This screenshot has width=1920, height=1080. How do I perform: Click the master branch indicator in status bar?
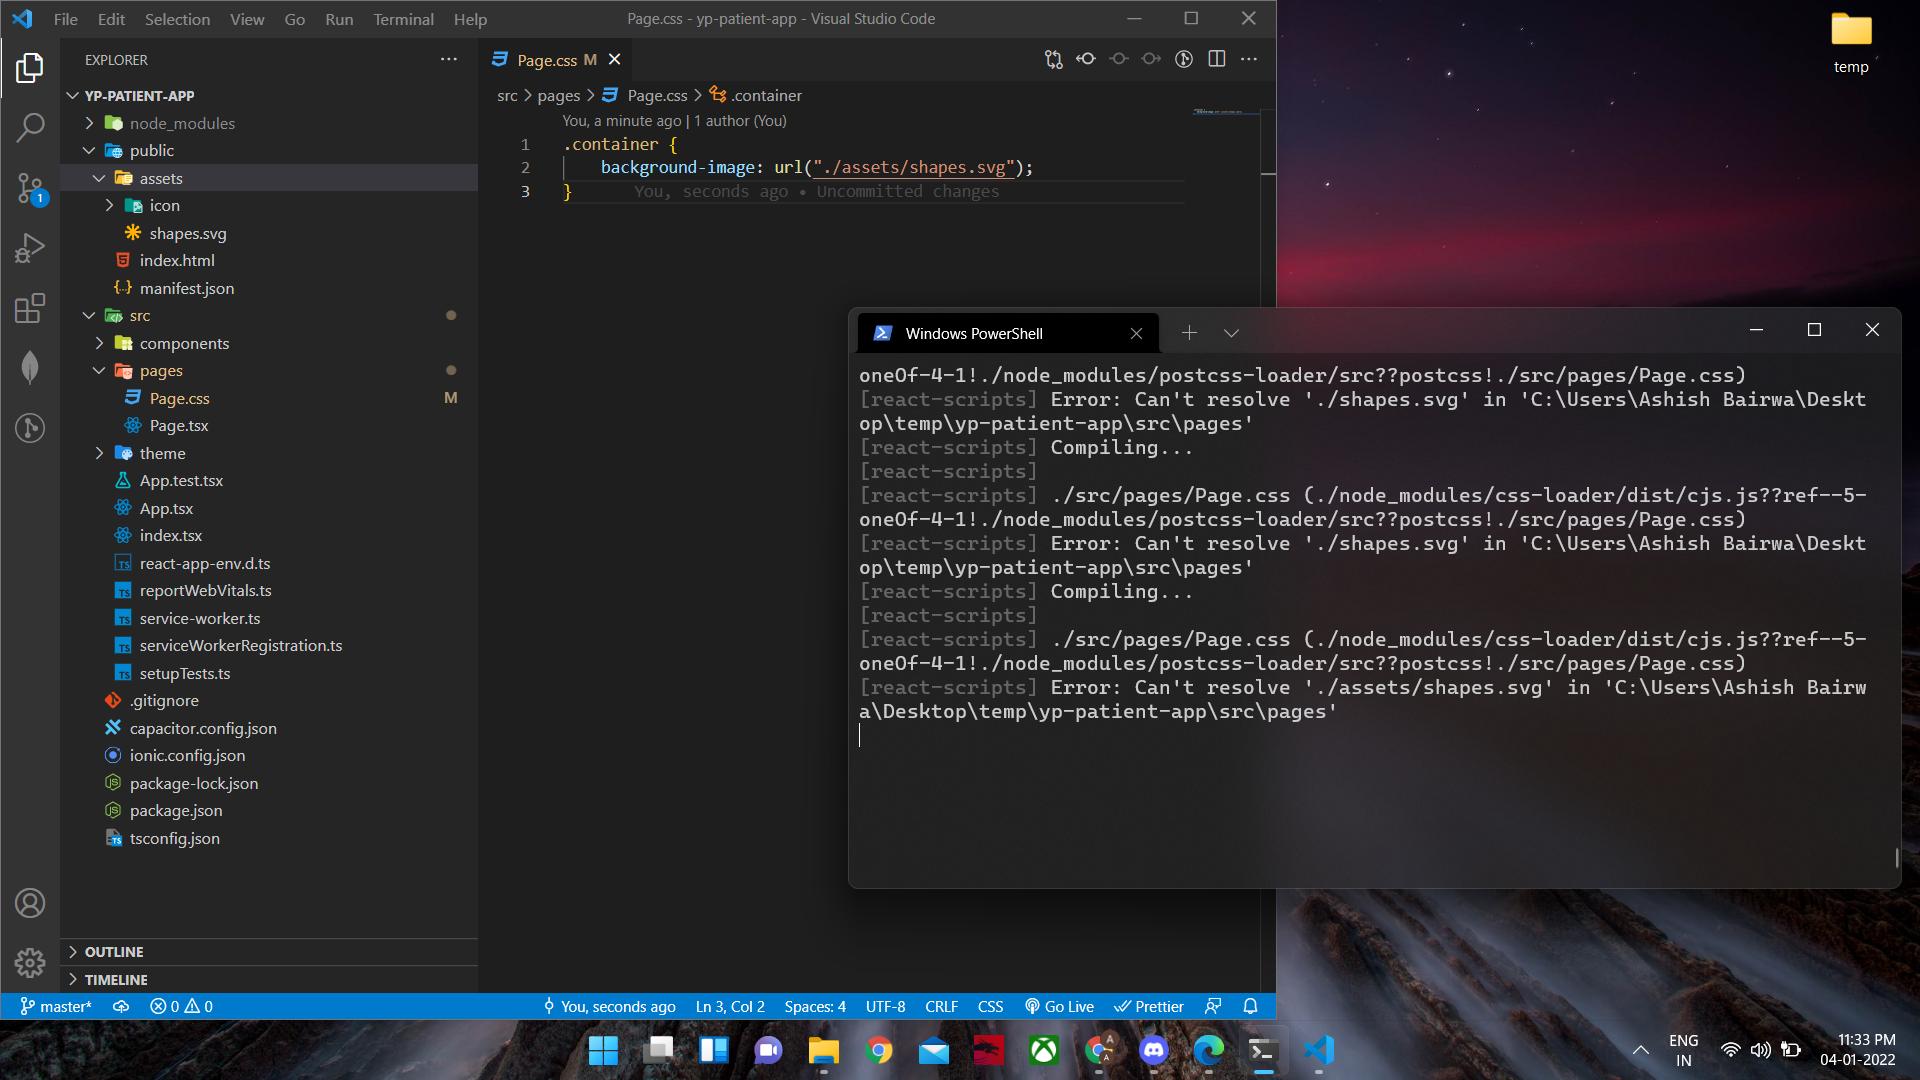coord(56,1006)
